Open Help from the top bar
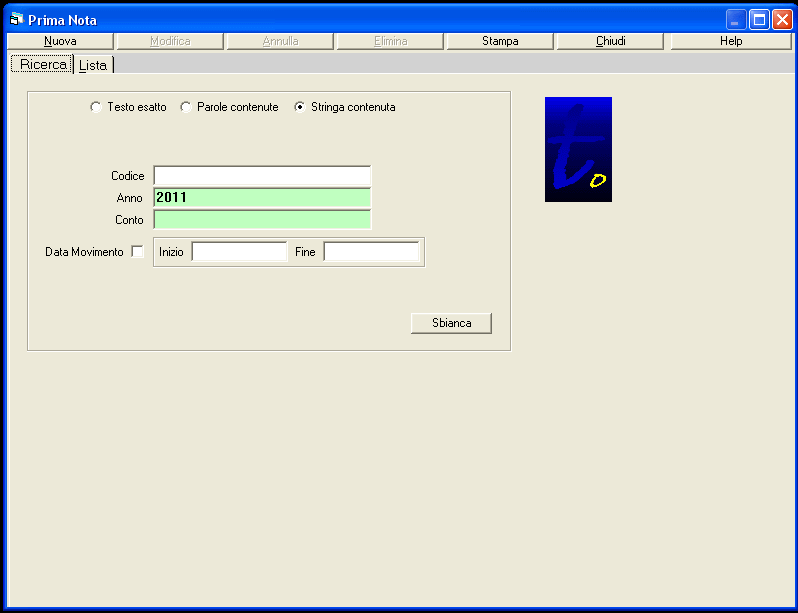 [x=731, y=41]
